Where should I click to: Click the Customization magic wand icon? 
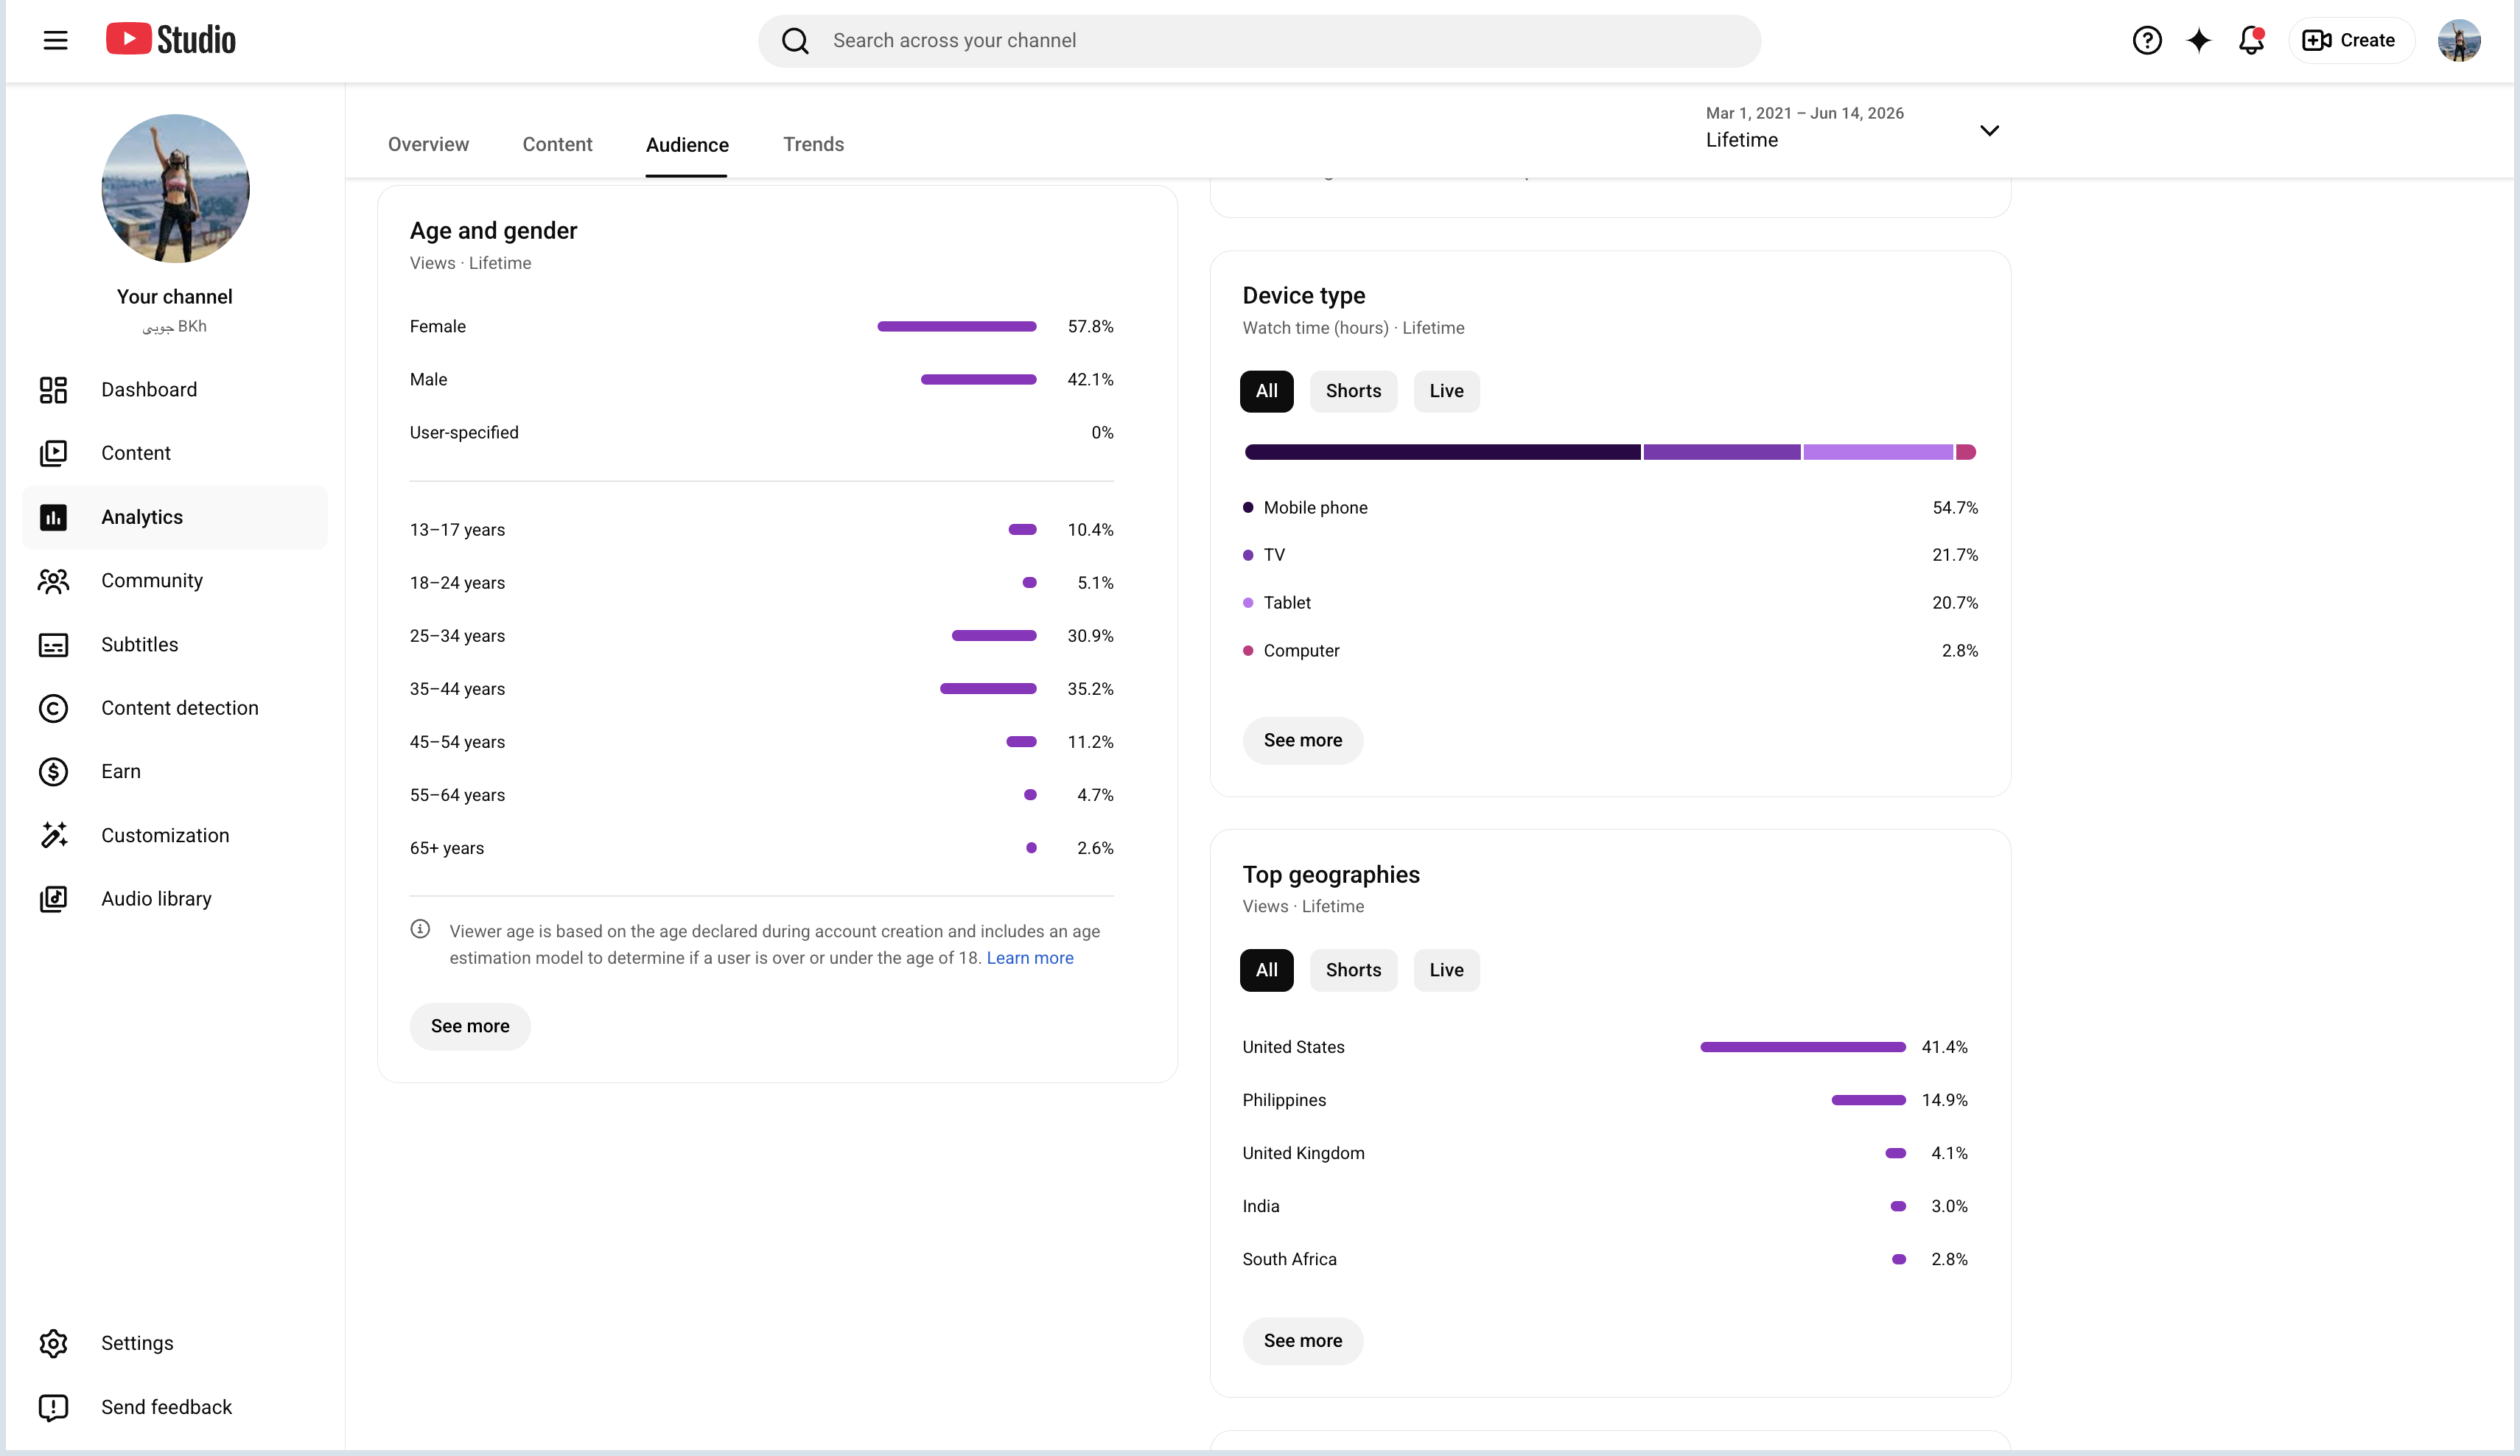(x=53, y=835)
